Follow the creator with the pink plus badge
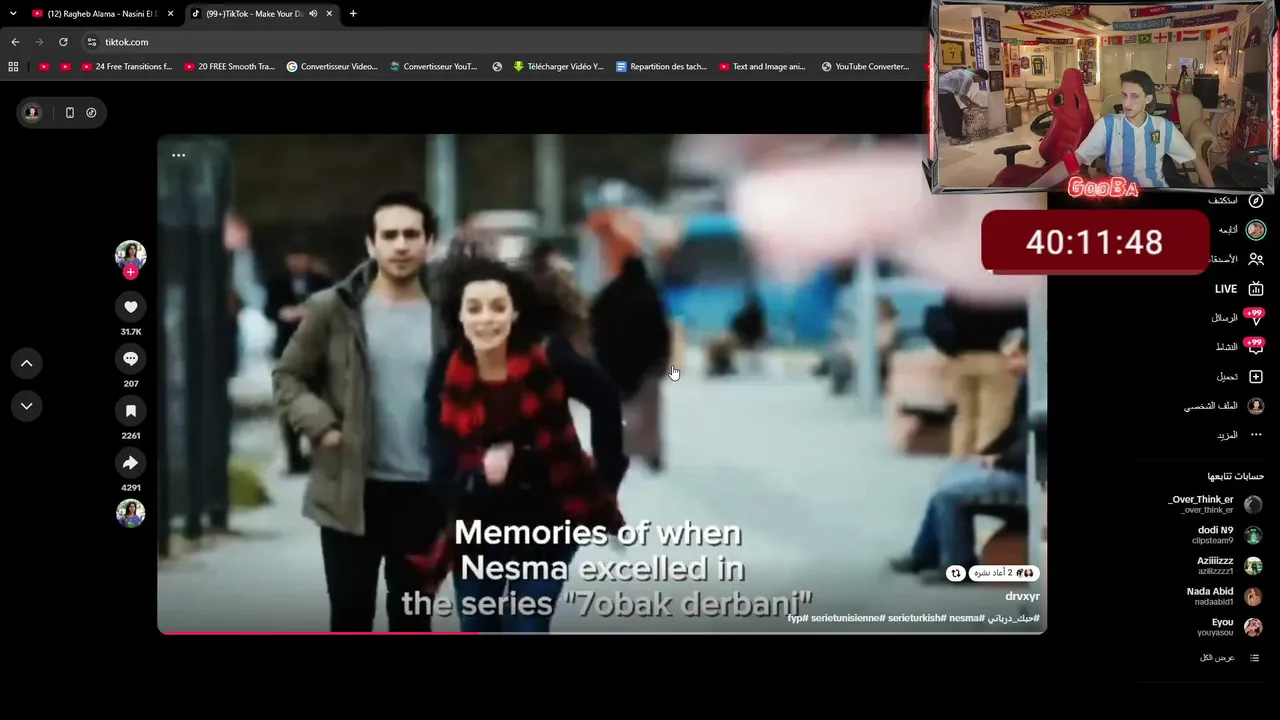Viewport: 1280px width, 720px height. tap(130, 272)
